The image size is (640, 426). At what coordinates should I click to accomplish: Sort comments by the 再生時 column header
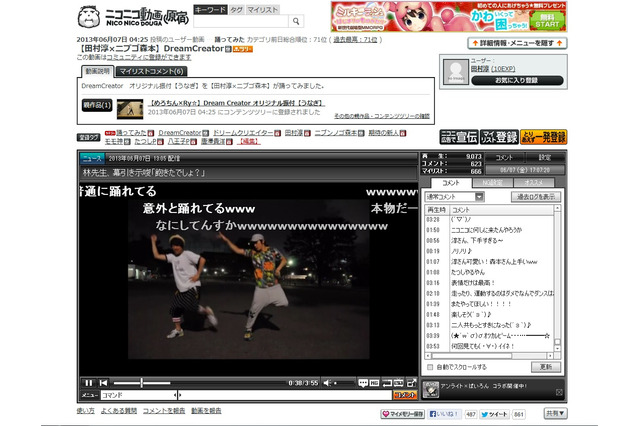436,210
